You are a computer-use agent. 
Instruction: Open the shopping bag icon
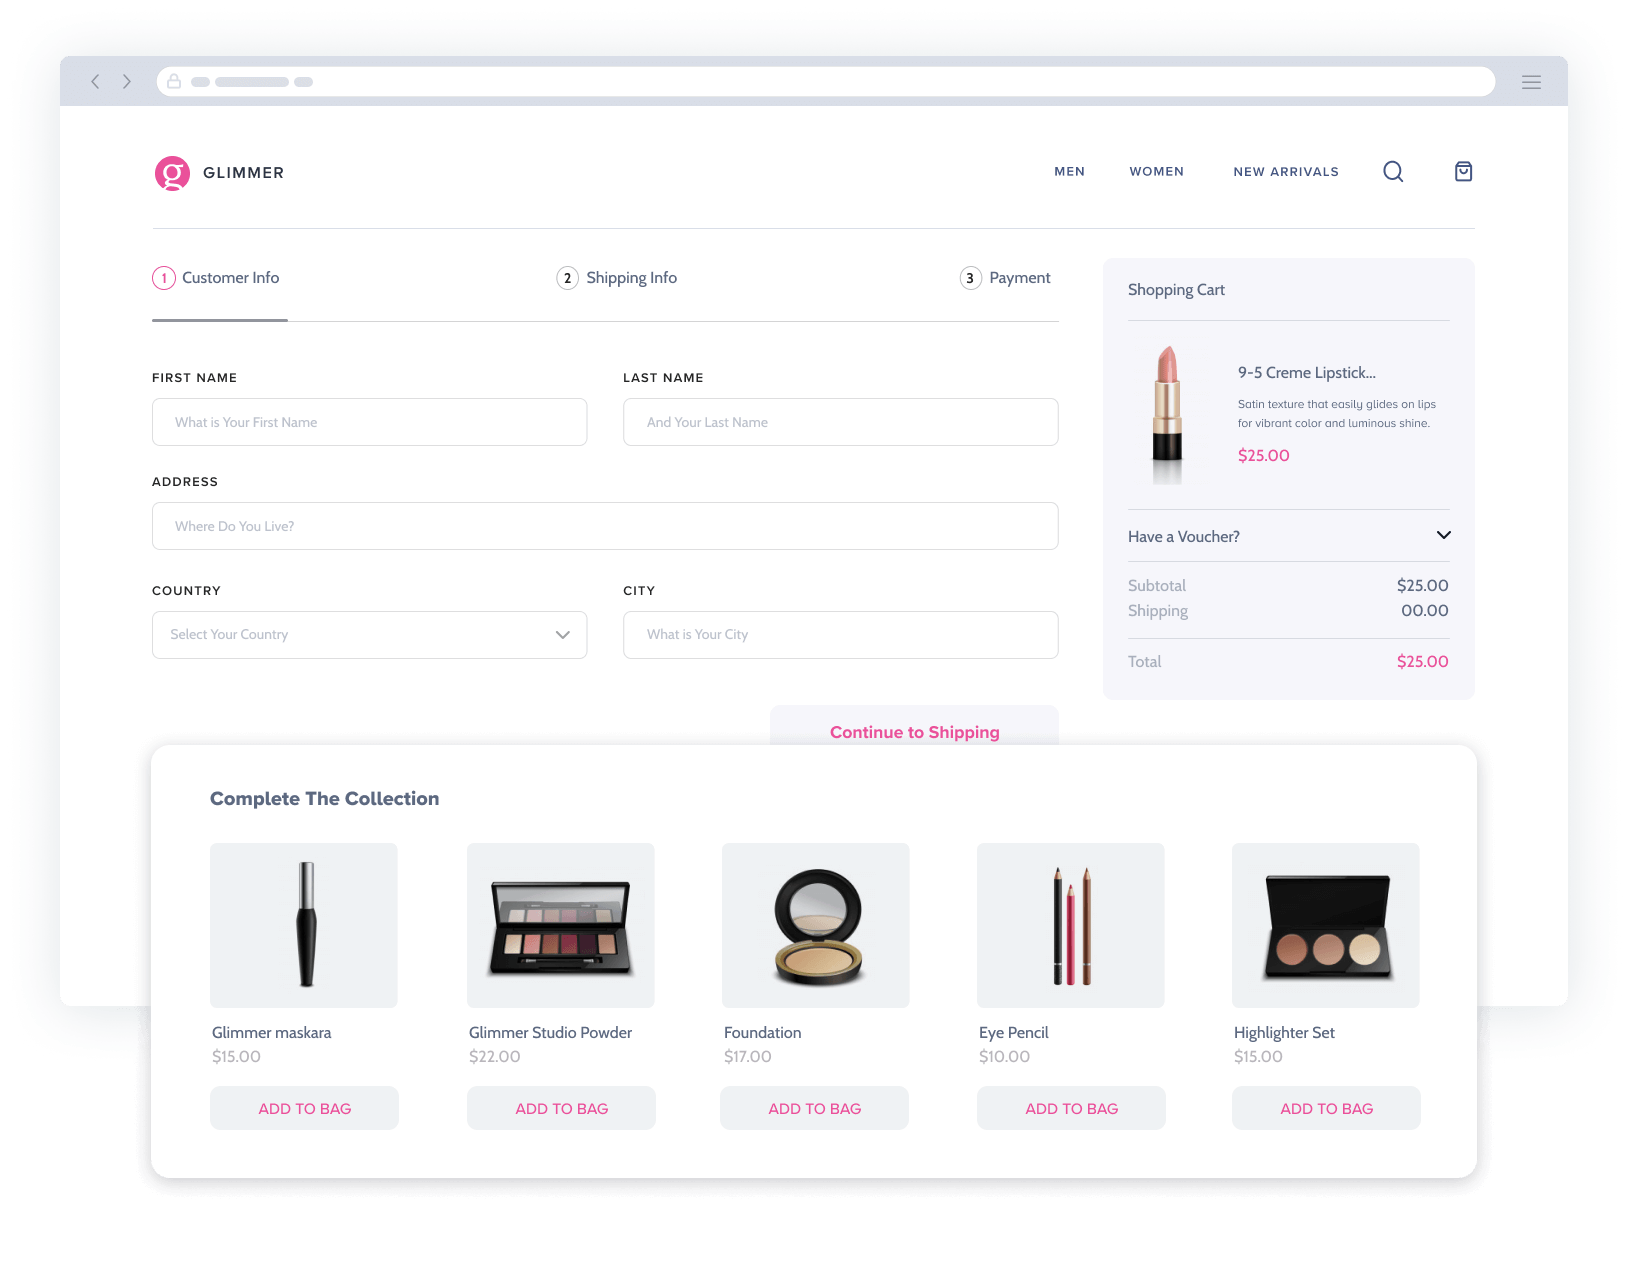tap(1463, 172)
